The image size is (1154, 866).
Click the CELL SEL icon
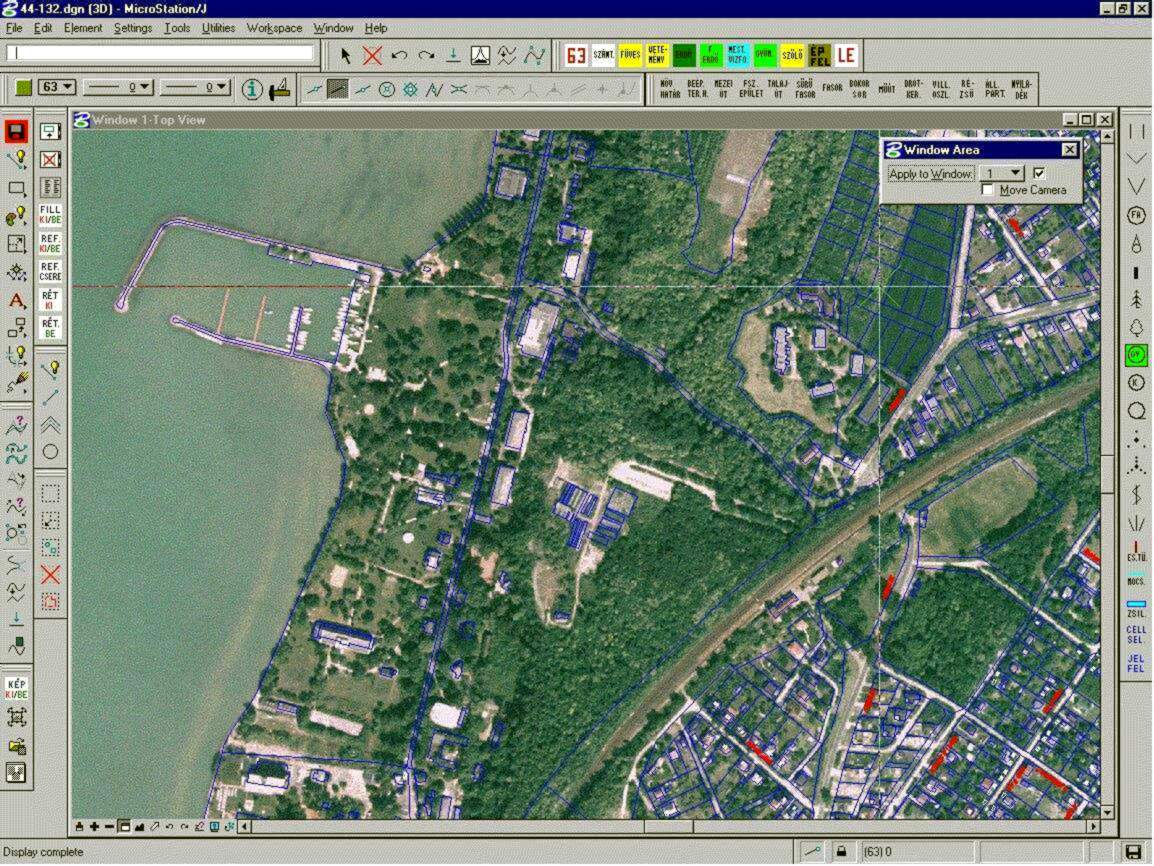(x=1136, y=634)
